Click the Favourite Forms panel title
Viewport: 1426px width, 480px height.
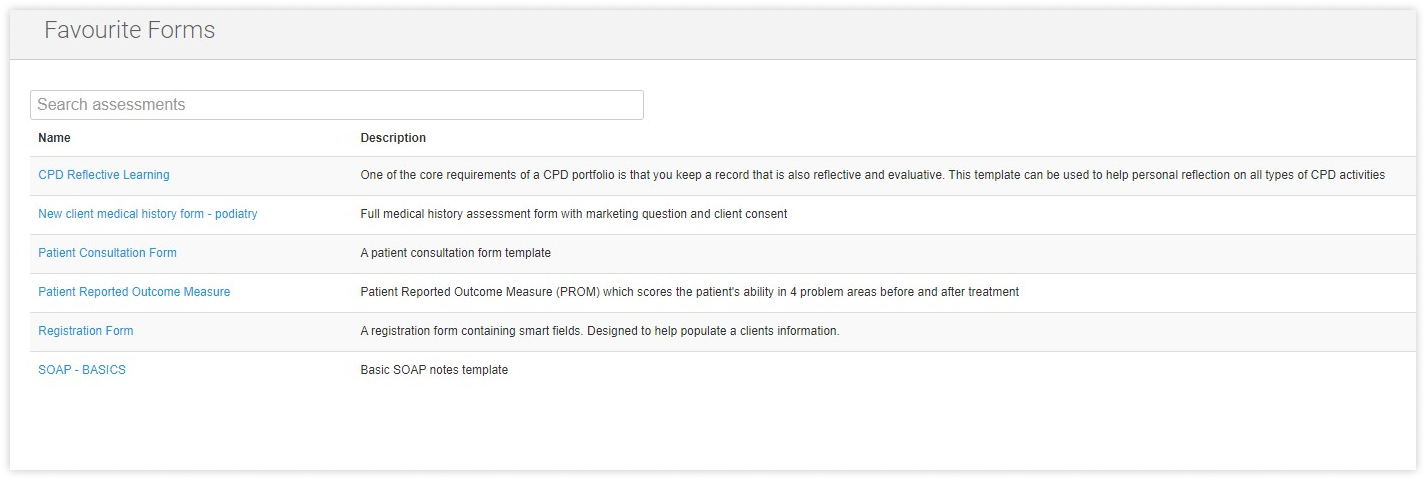pyautogui.click(x=130, y=31)
